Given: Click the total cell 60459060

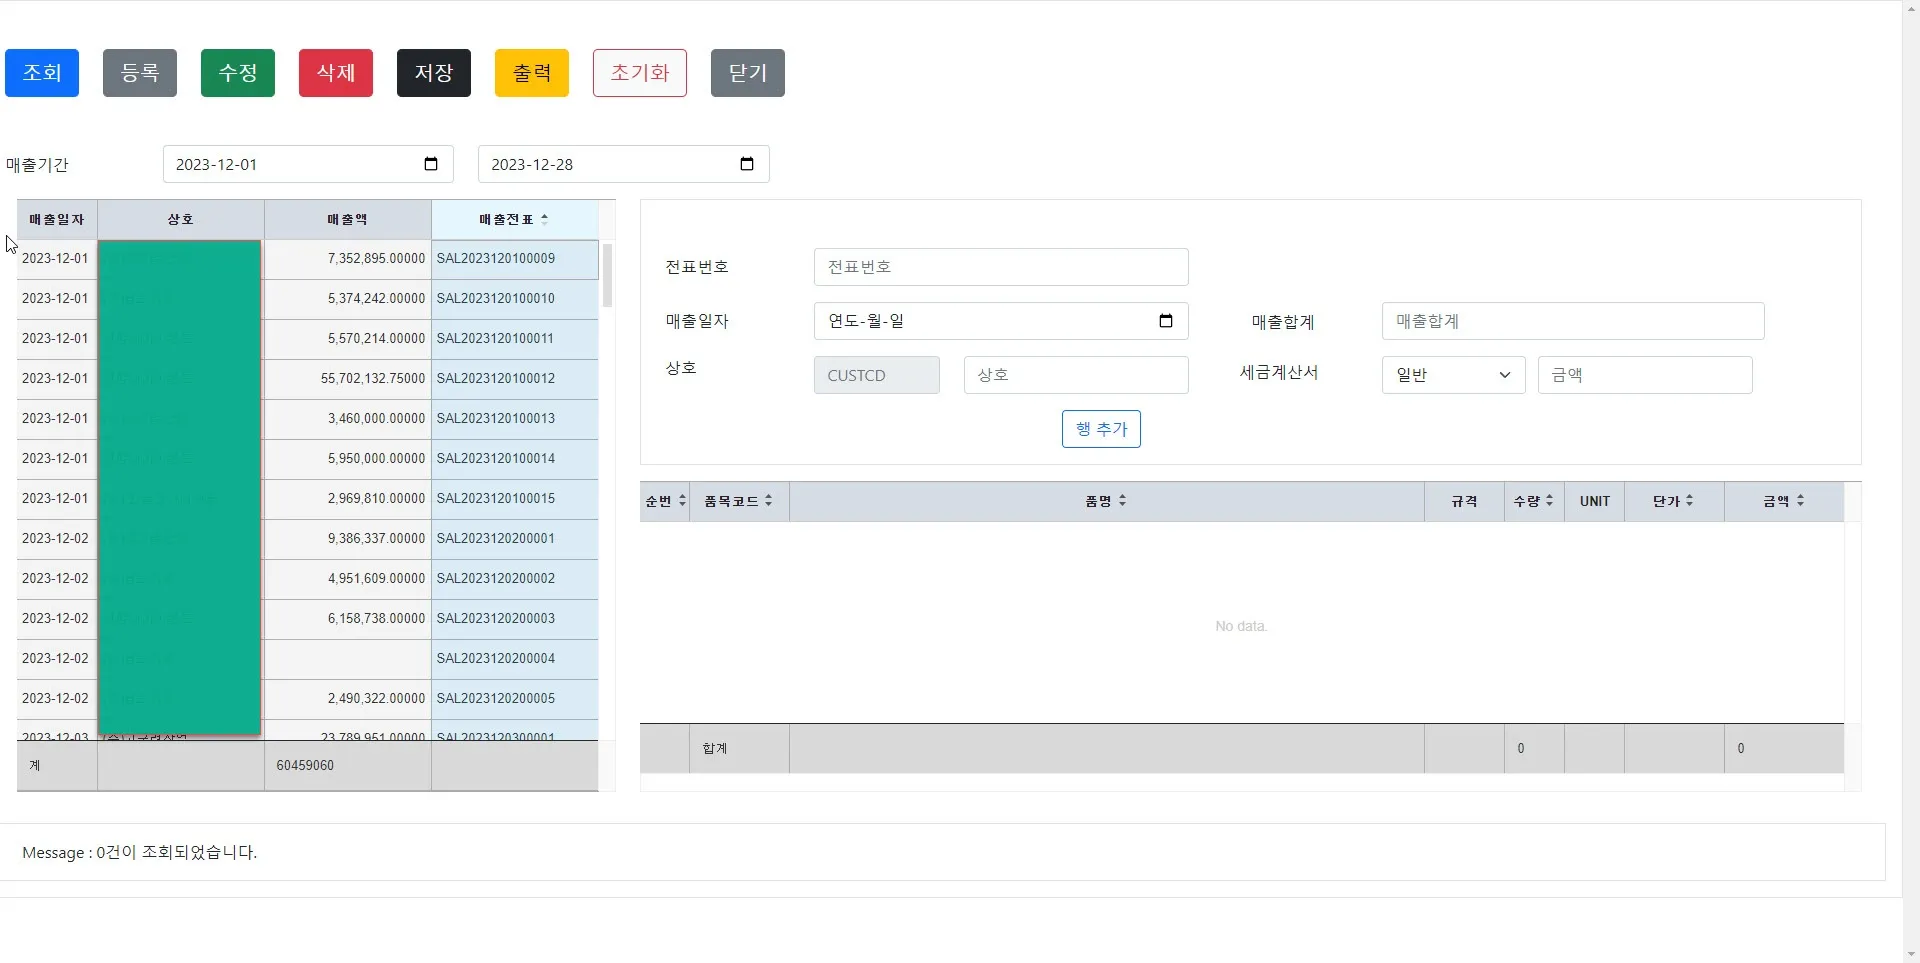Looking at the screenshot, I should pos(348,766).
